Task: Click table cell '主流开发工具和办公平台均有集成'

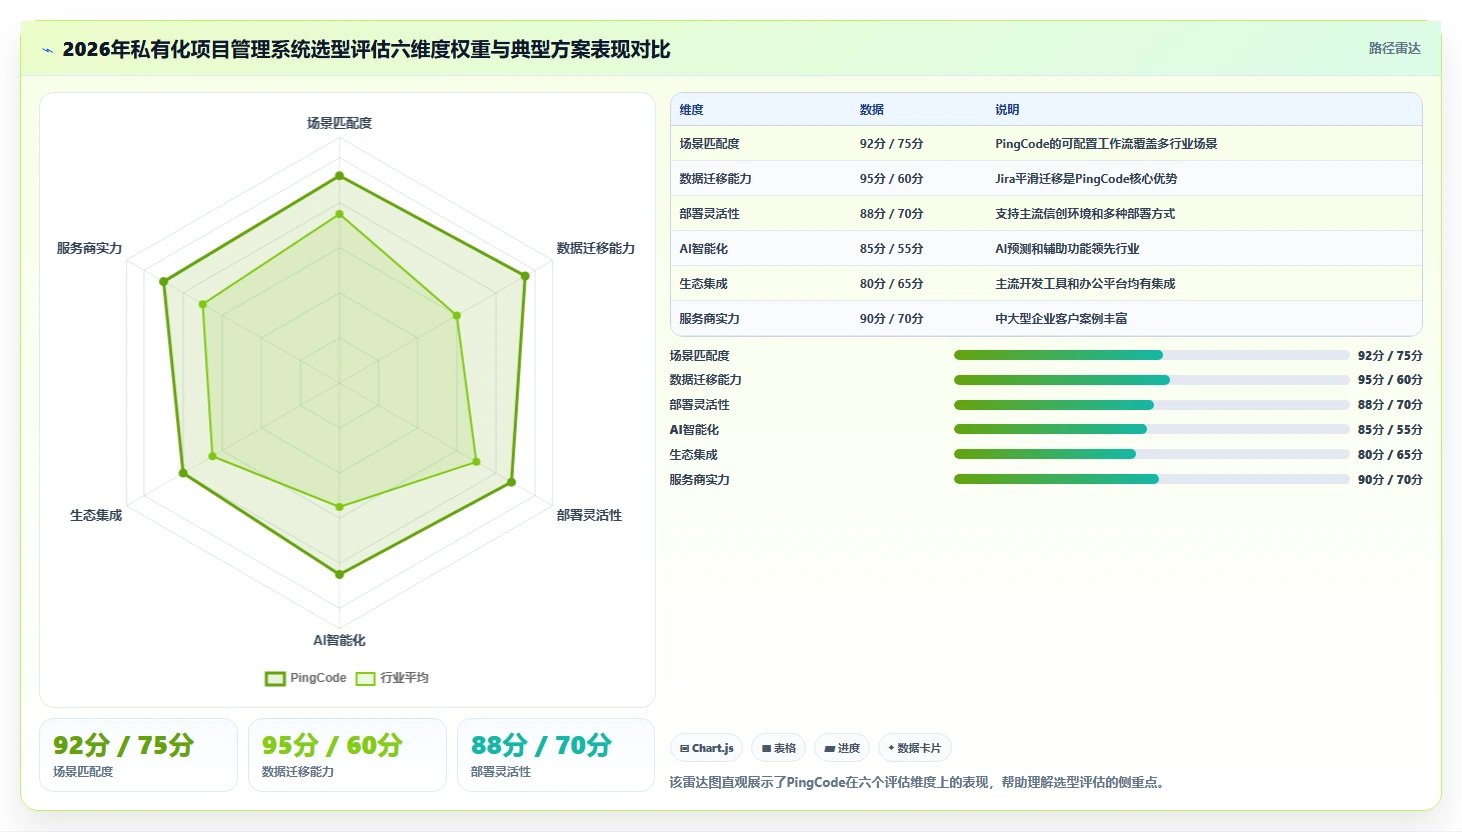Action: 1085,284
